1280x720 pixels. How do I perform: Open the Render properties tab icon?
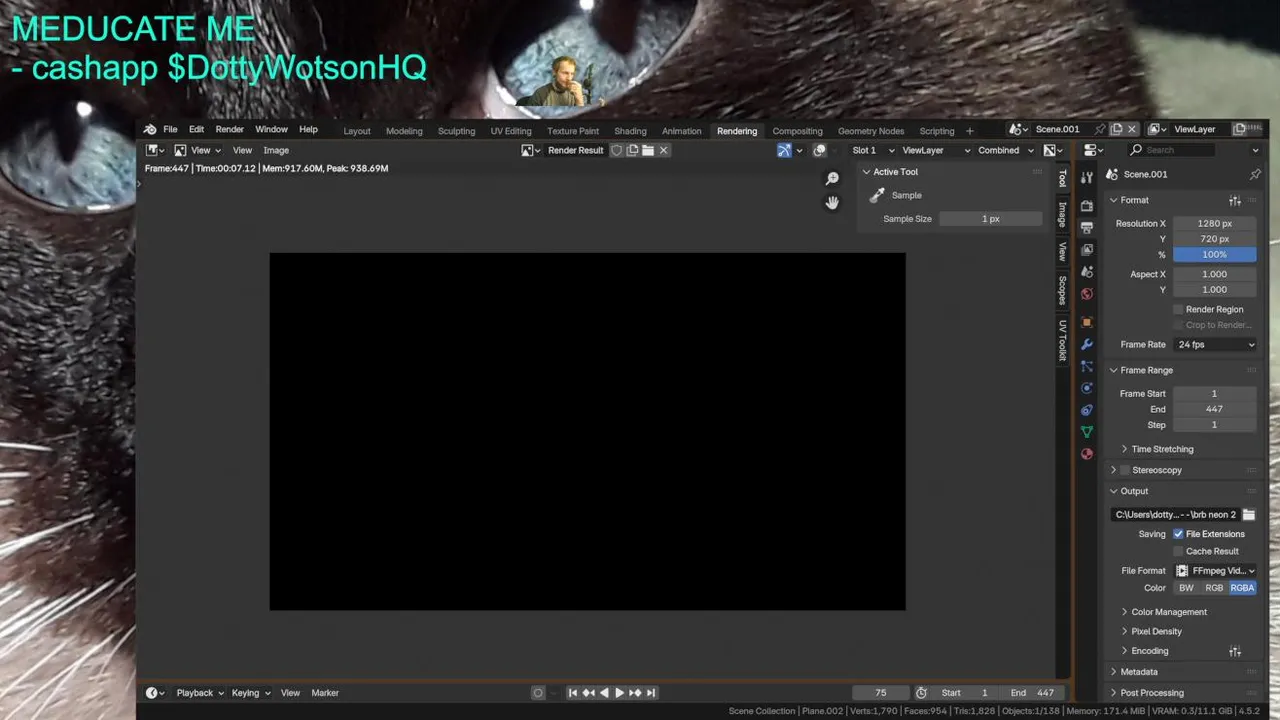[x=1087, y=205]
